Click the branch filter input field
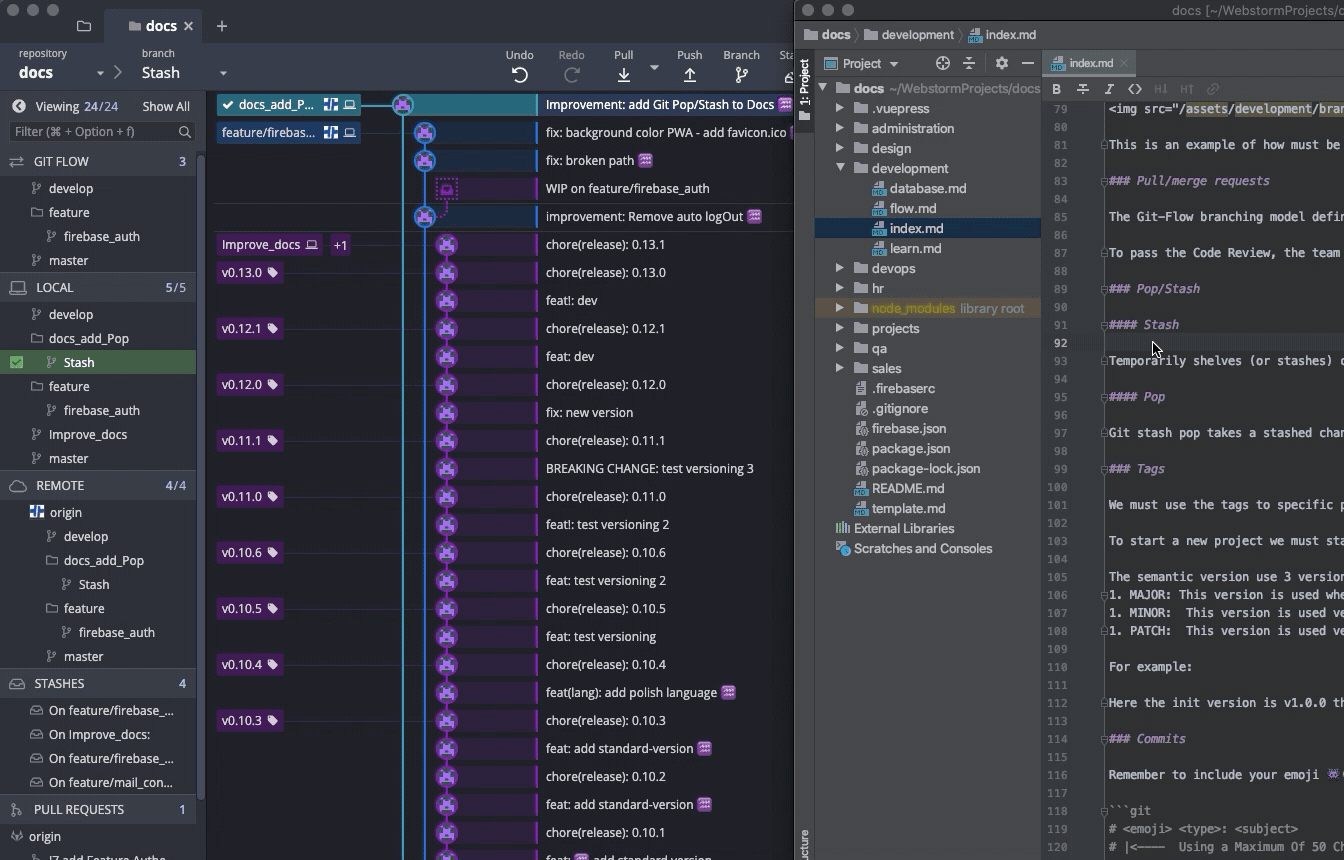The image size is (1344, 860). tap(92, 131)
